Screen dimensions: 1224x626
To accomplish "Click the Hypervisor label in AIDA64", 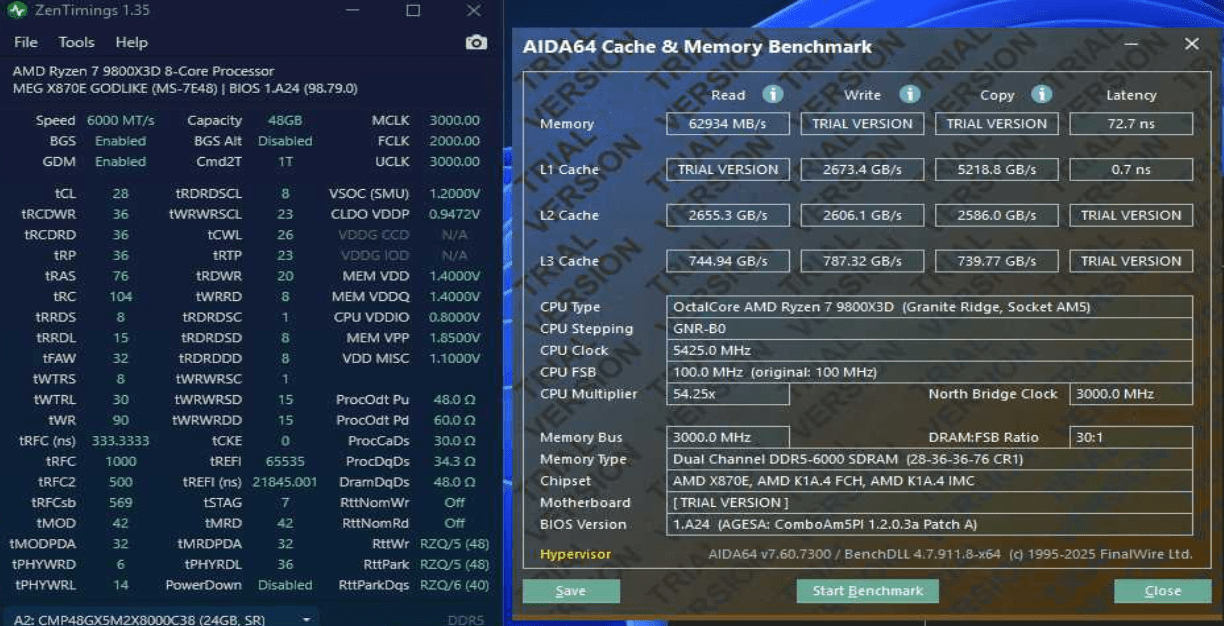I will coord(575,554).
